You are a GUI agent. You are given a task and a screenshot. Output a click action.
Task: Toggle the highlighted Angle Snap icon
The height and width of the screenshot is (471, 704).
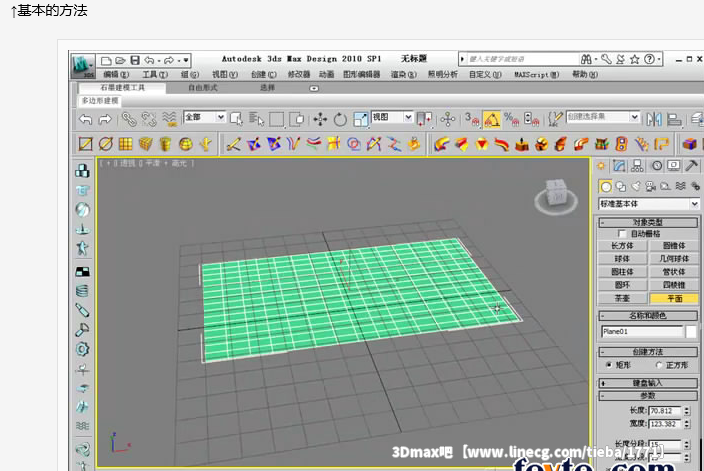point(492,119)
